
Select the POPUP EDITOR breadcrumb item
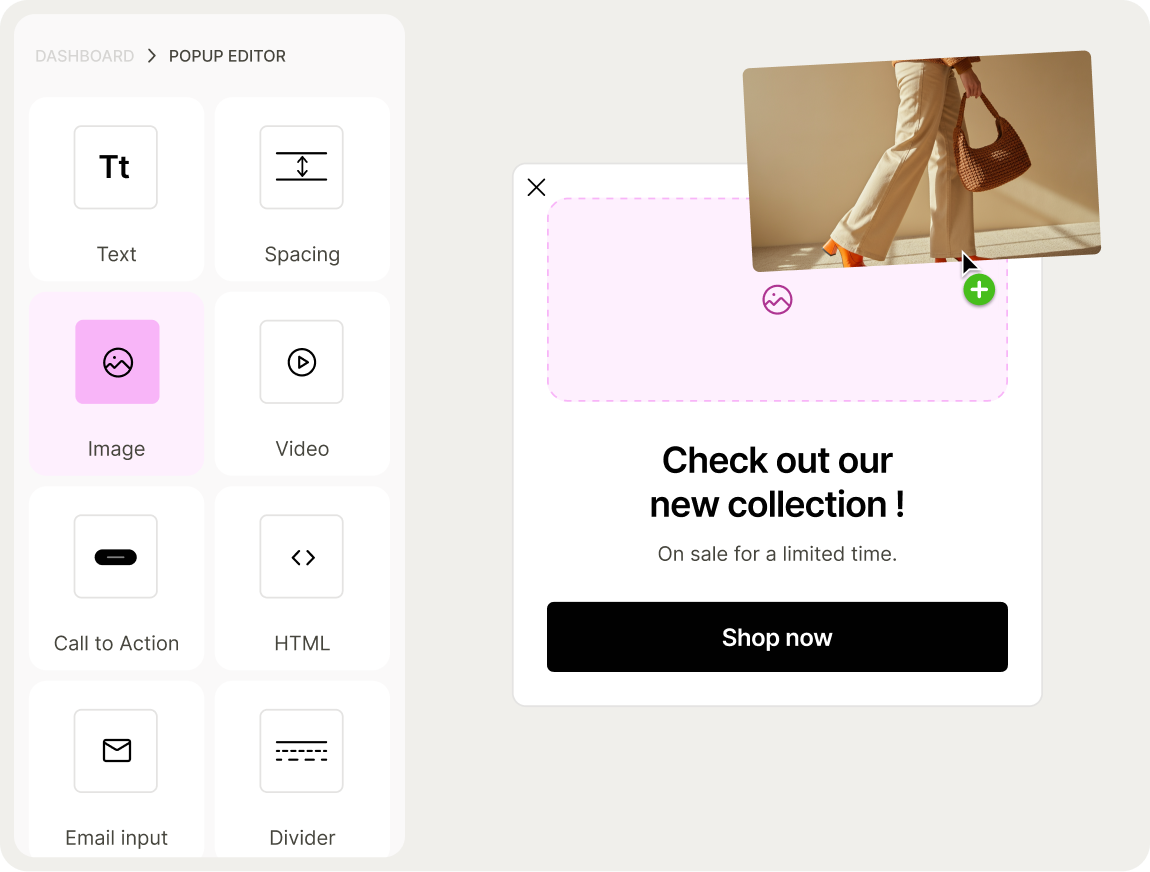click(227, 56)
